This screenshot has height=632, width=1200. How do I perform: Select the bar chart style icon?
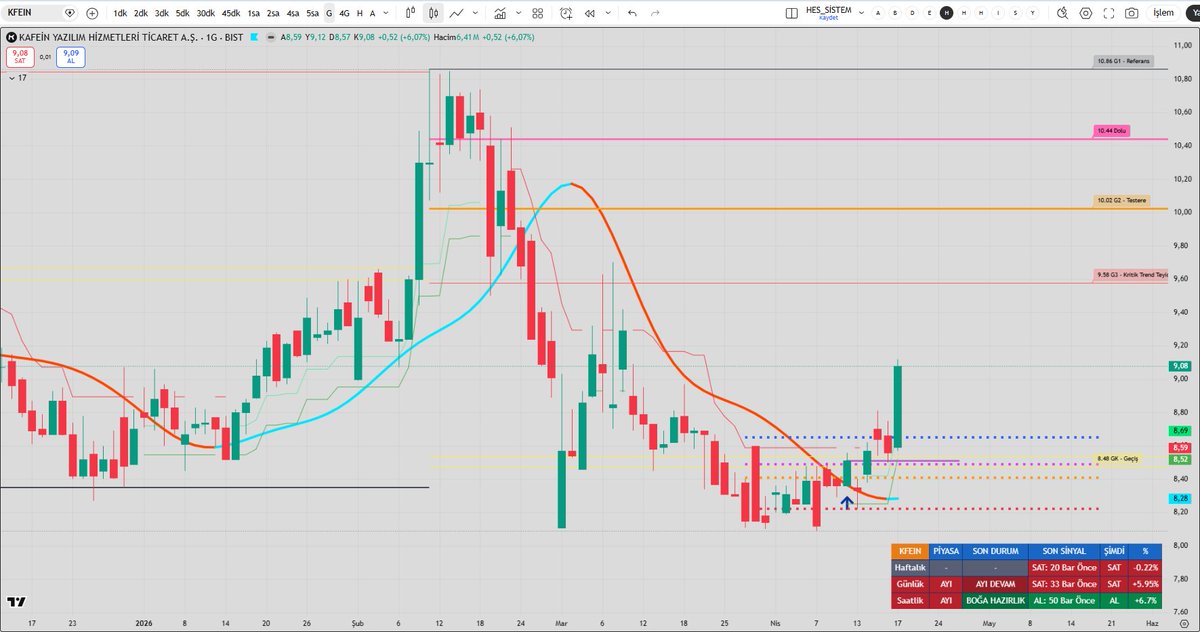coord(411,14)
